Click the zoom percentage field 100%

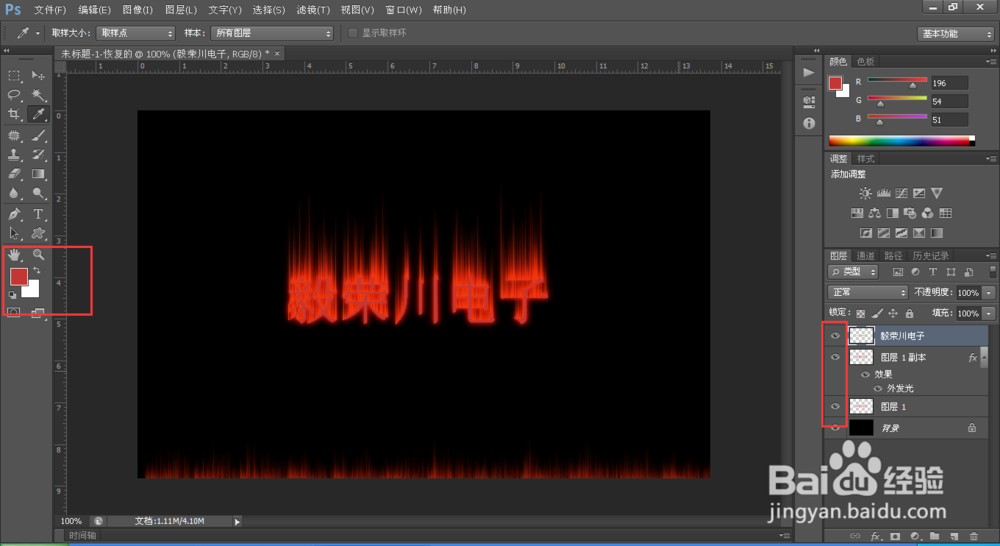tap(71, 521)
